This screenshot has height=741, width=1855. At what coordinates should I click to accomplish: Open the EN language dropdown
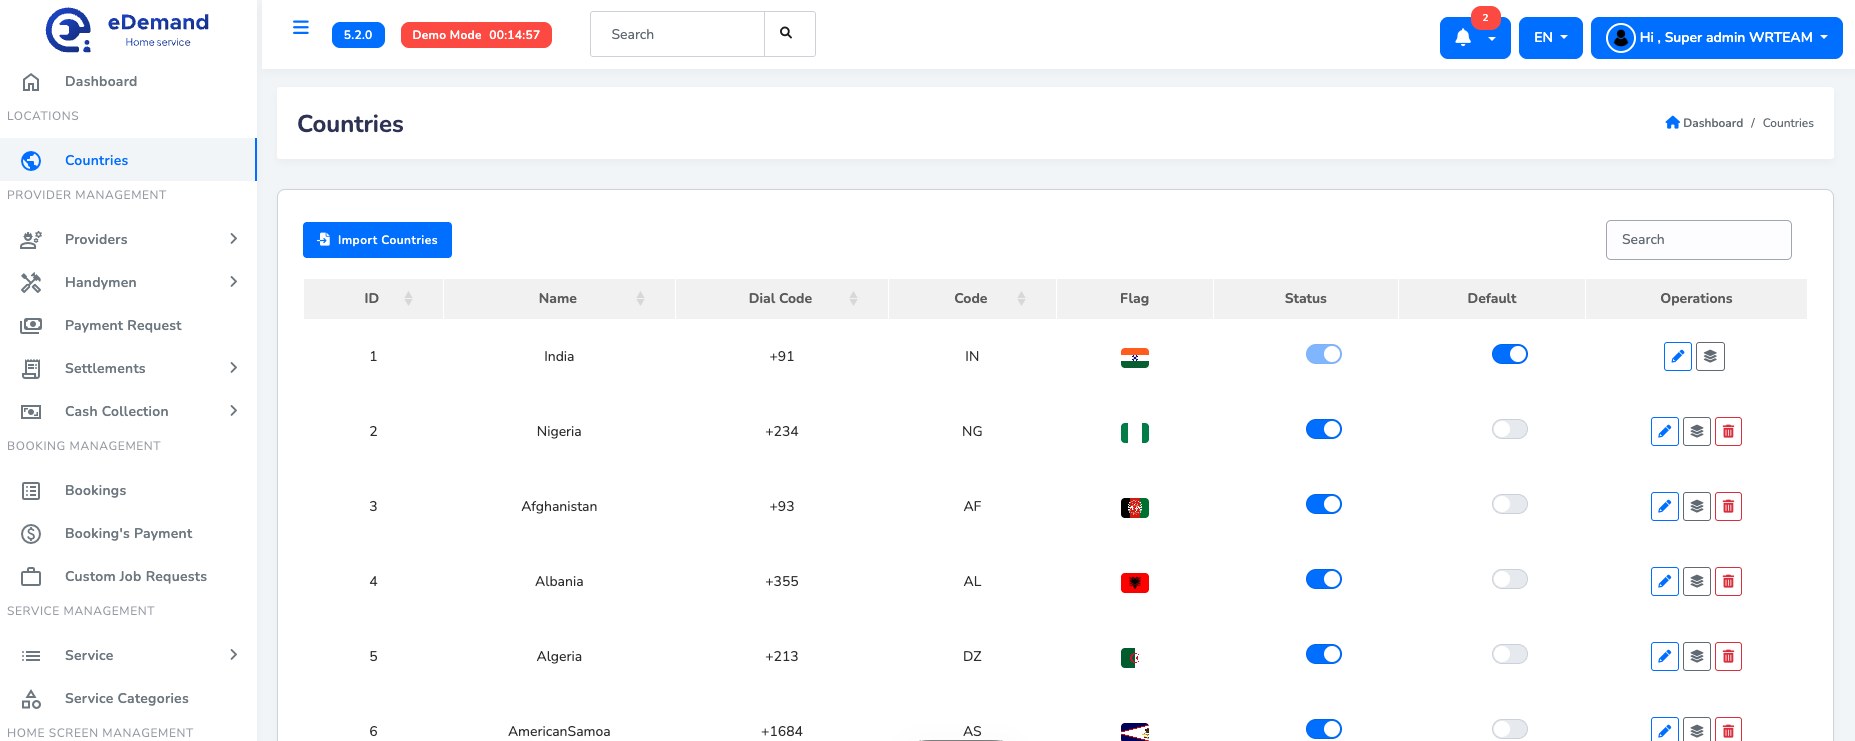point(1550,38)
